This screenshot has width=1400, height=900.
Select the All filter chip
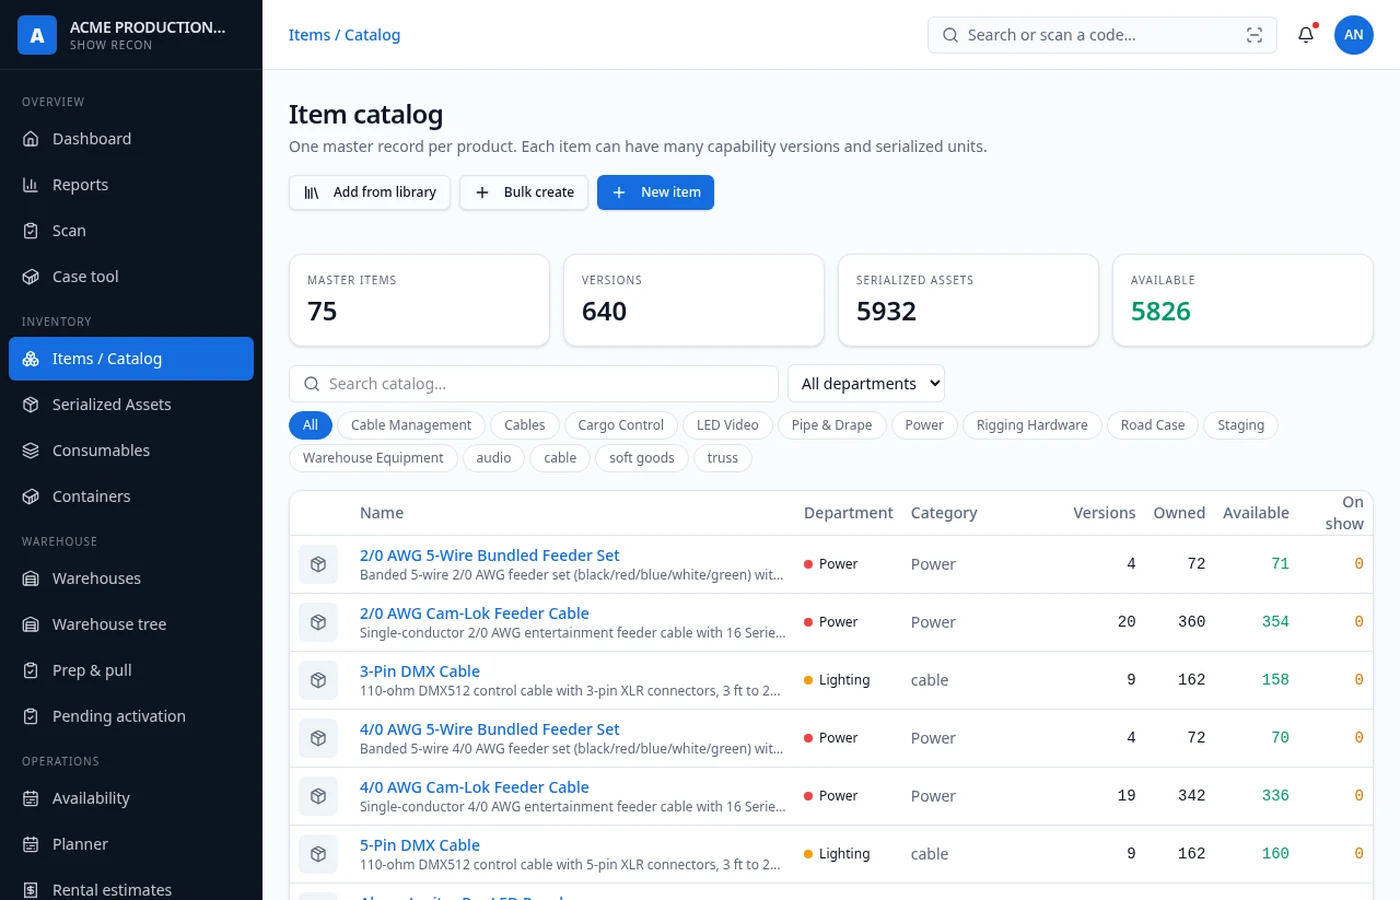tap(310, 425)
